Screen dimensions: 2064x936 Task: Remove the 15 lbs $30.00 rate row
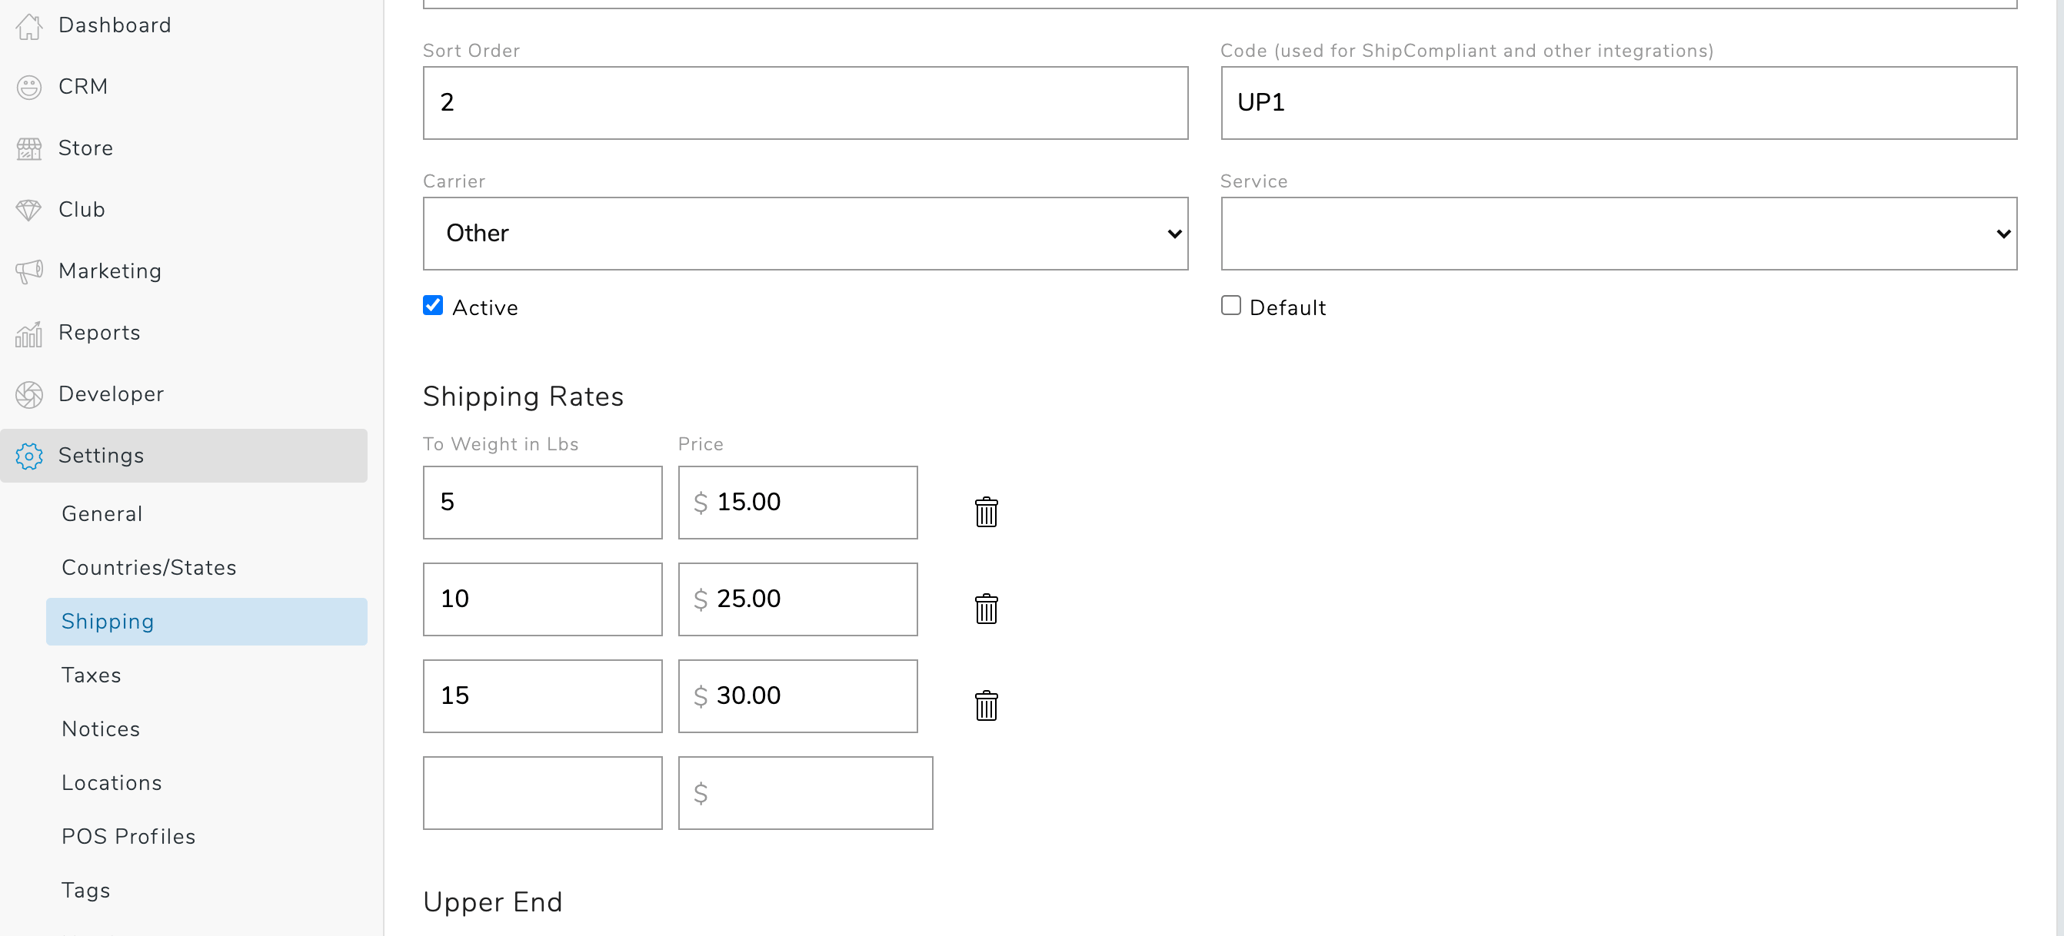(x=986, y=706)
